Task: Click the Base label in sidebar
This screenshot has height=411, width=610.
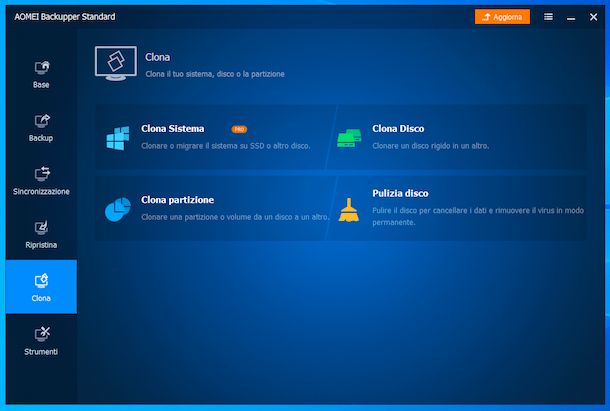Action: point(41,85)
